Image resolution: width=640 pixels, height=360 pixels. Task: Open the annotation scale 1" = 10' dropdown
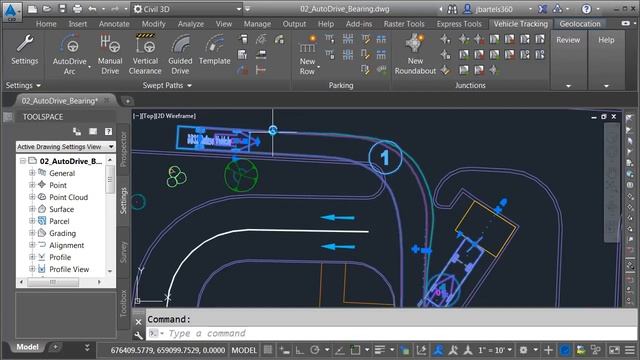pyautogui.click(x=495, y=350)
